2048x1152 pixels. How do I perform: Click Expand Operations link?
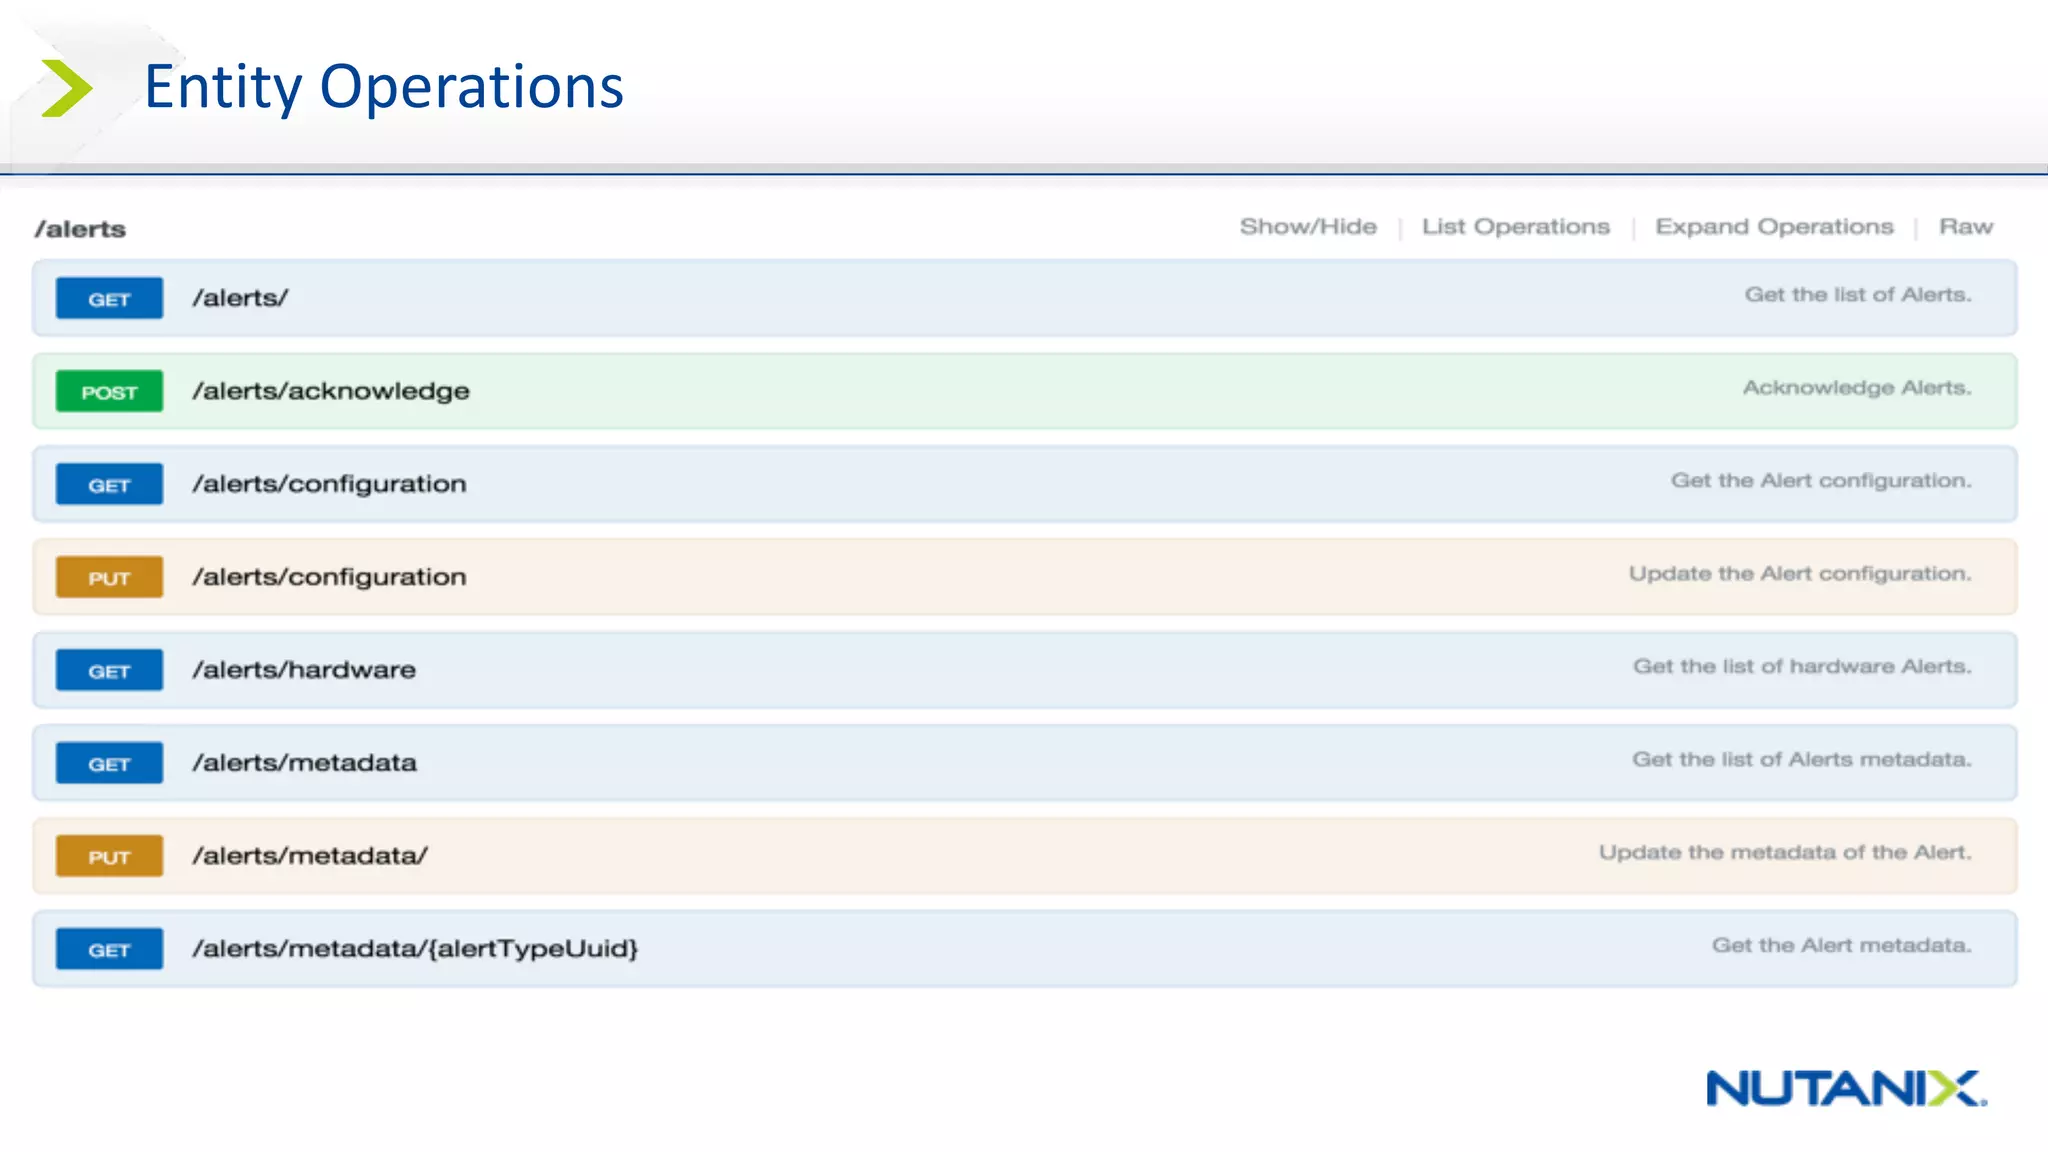pos(1774,227)
